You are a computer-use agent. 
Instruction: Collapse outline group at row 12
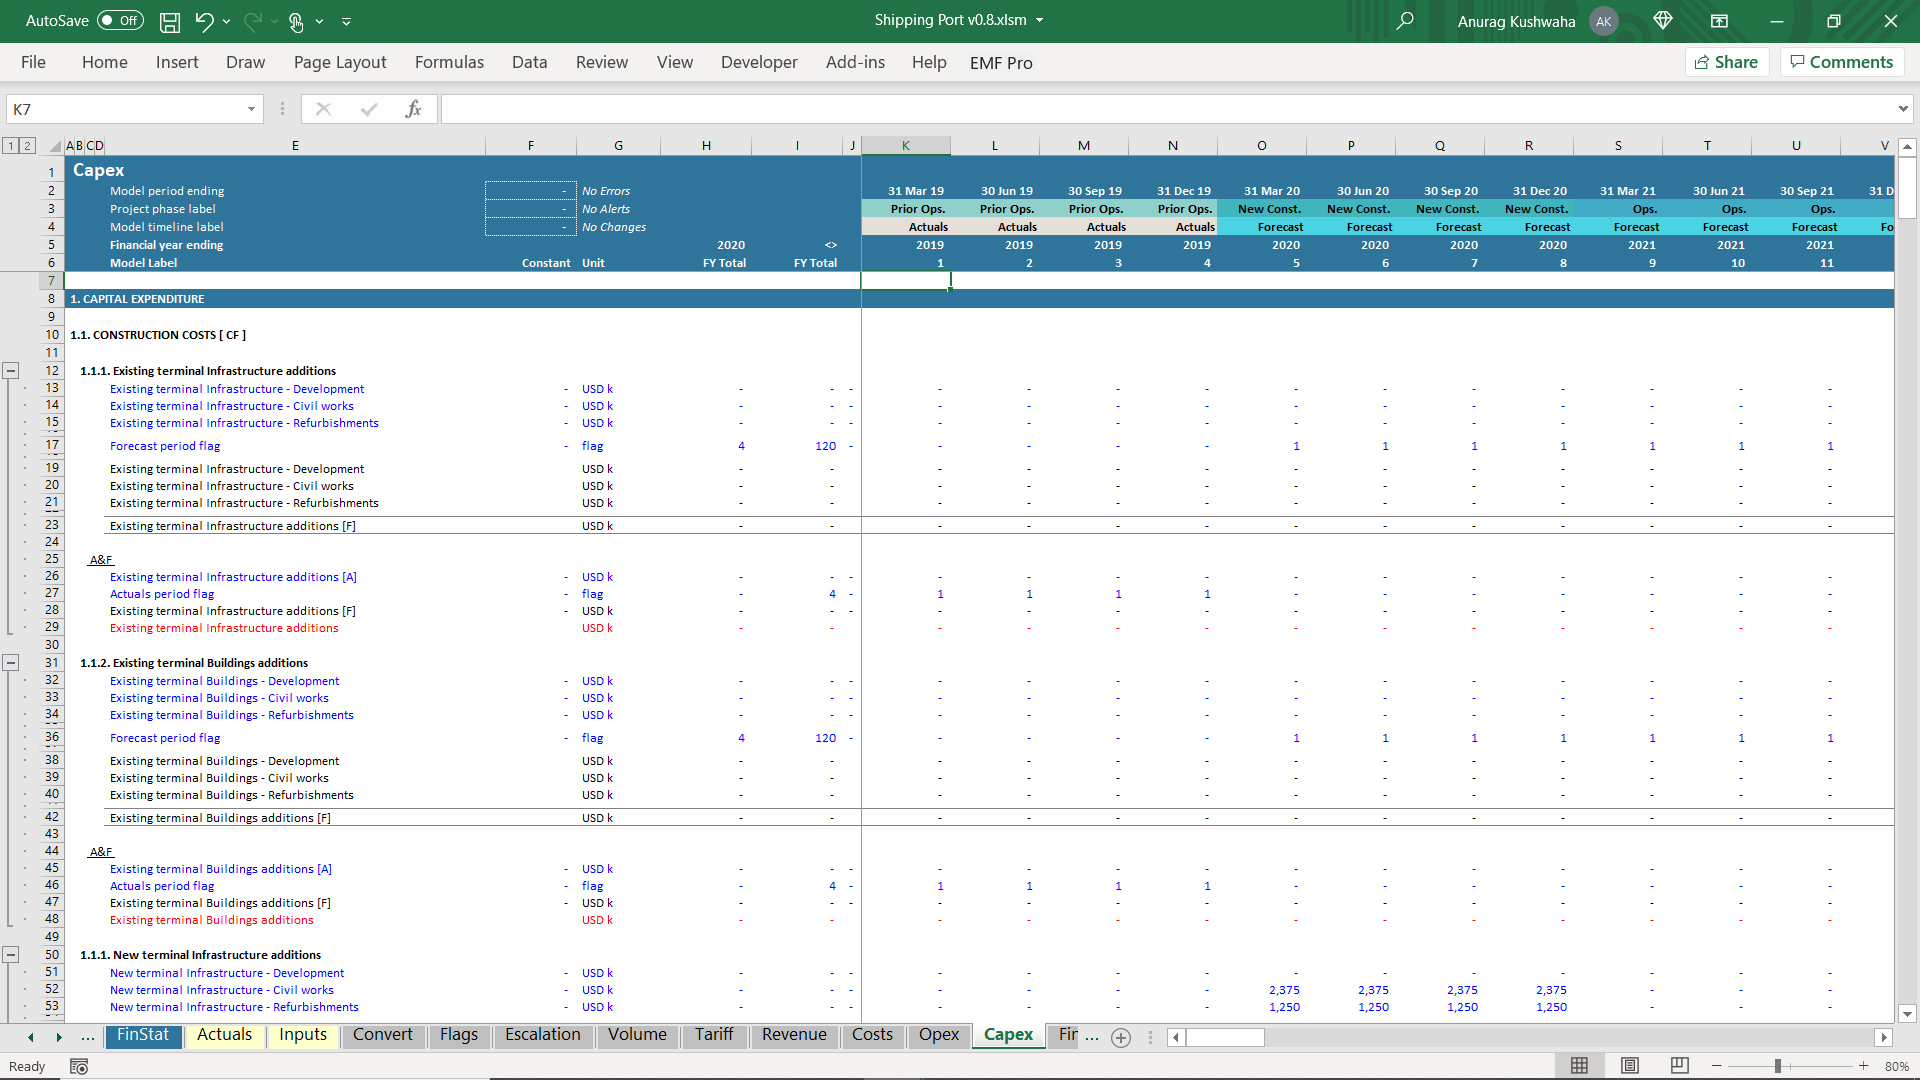coord(11,371)
